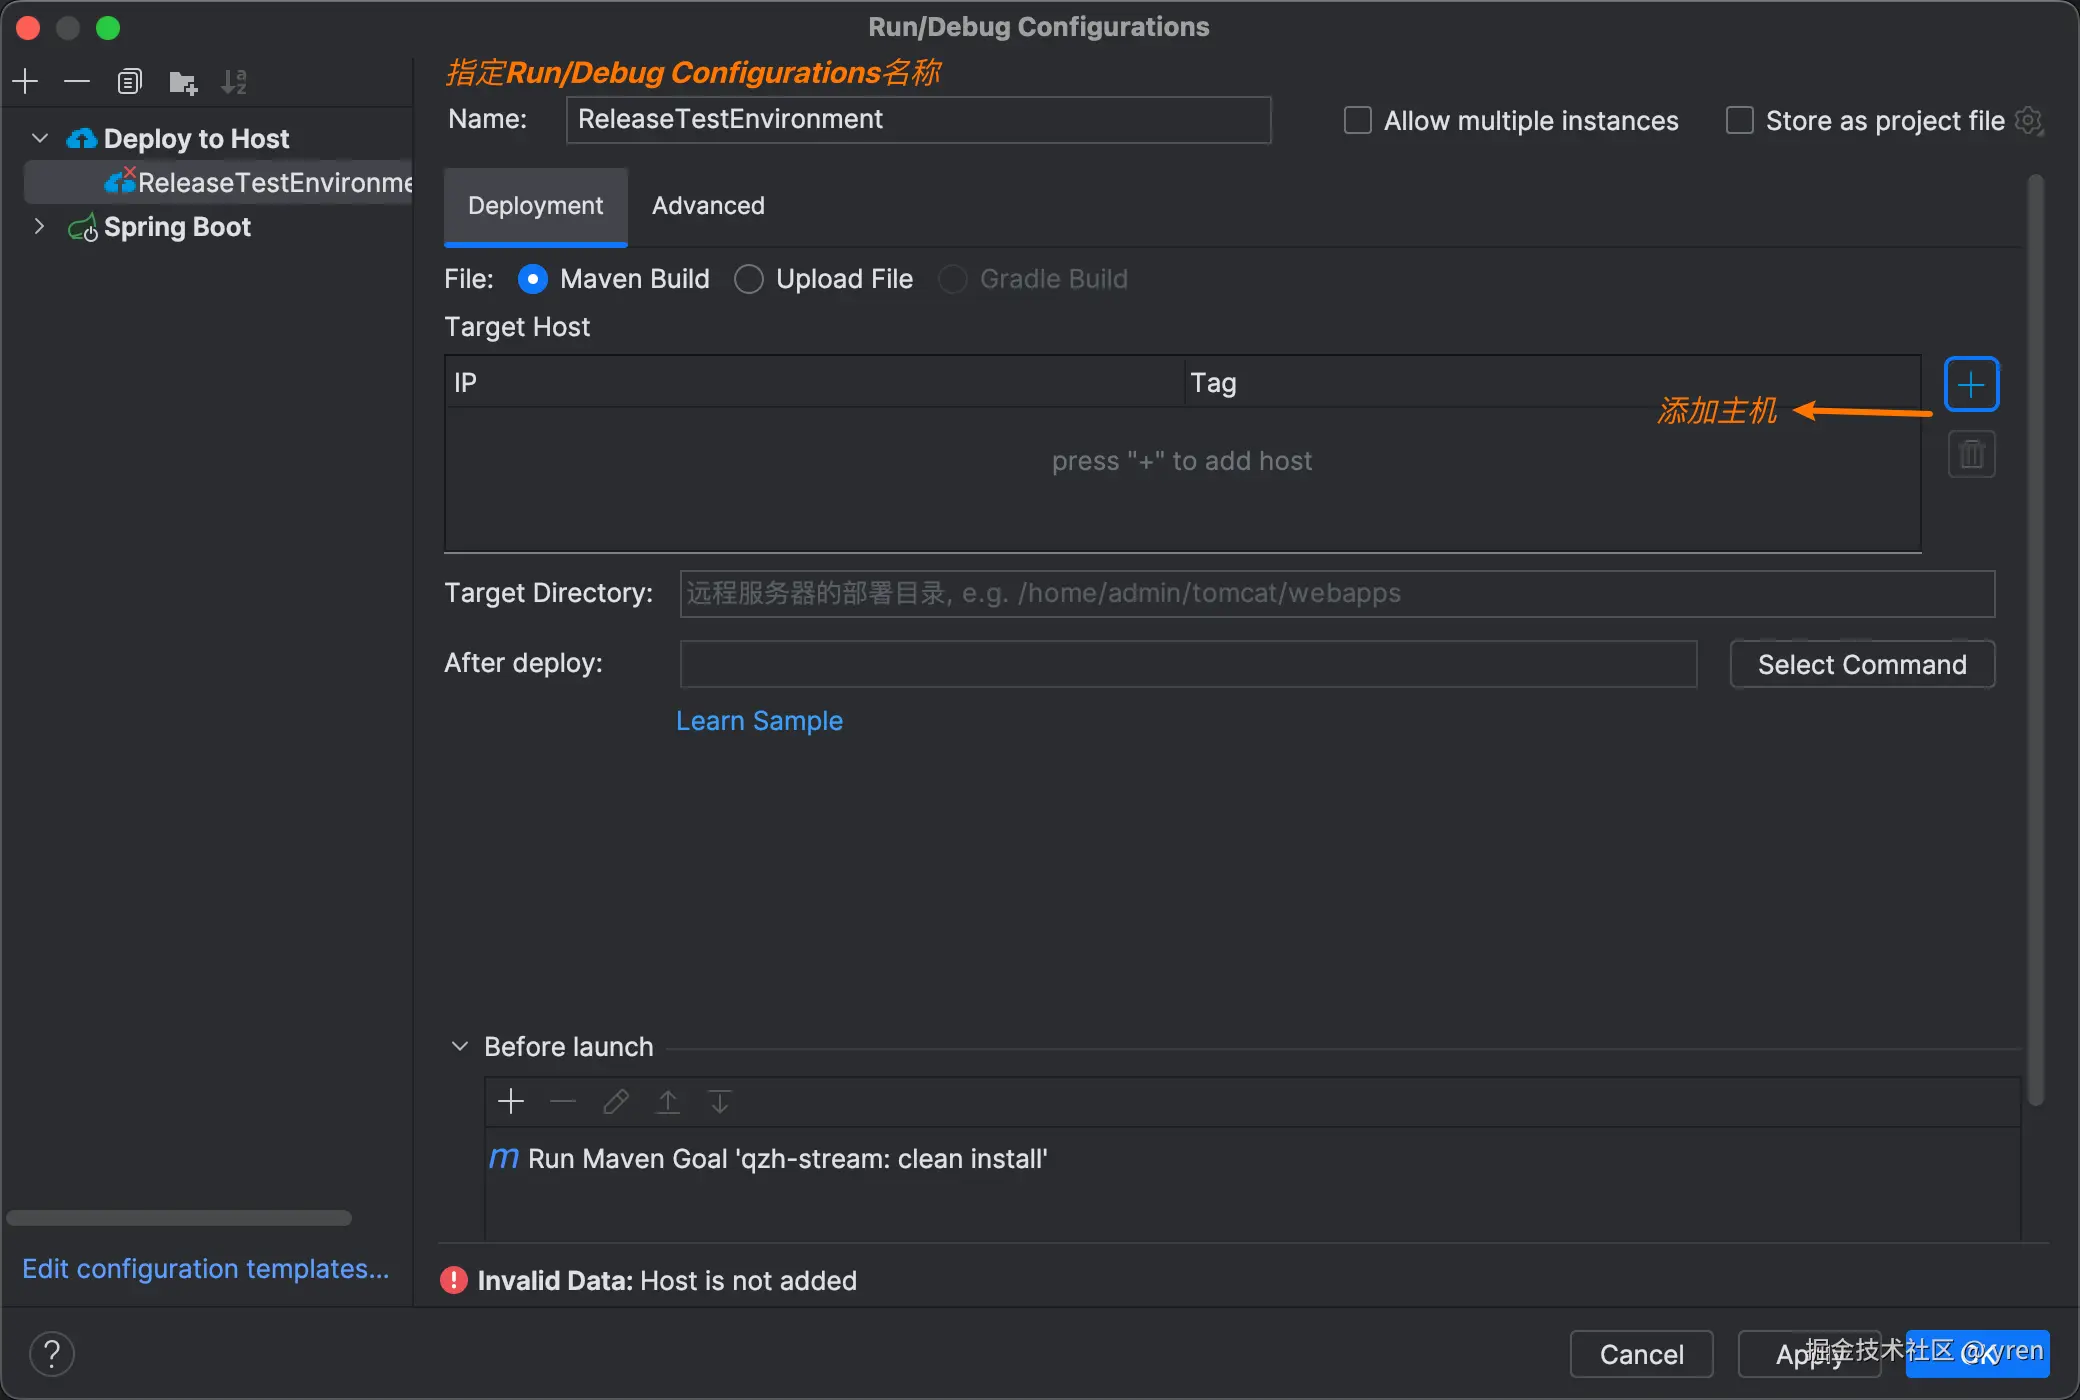Check Store as project file

tap(1739, 121)
